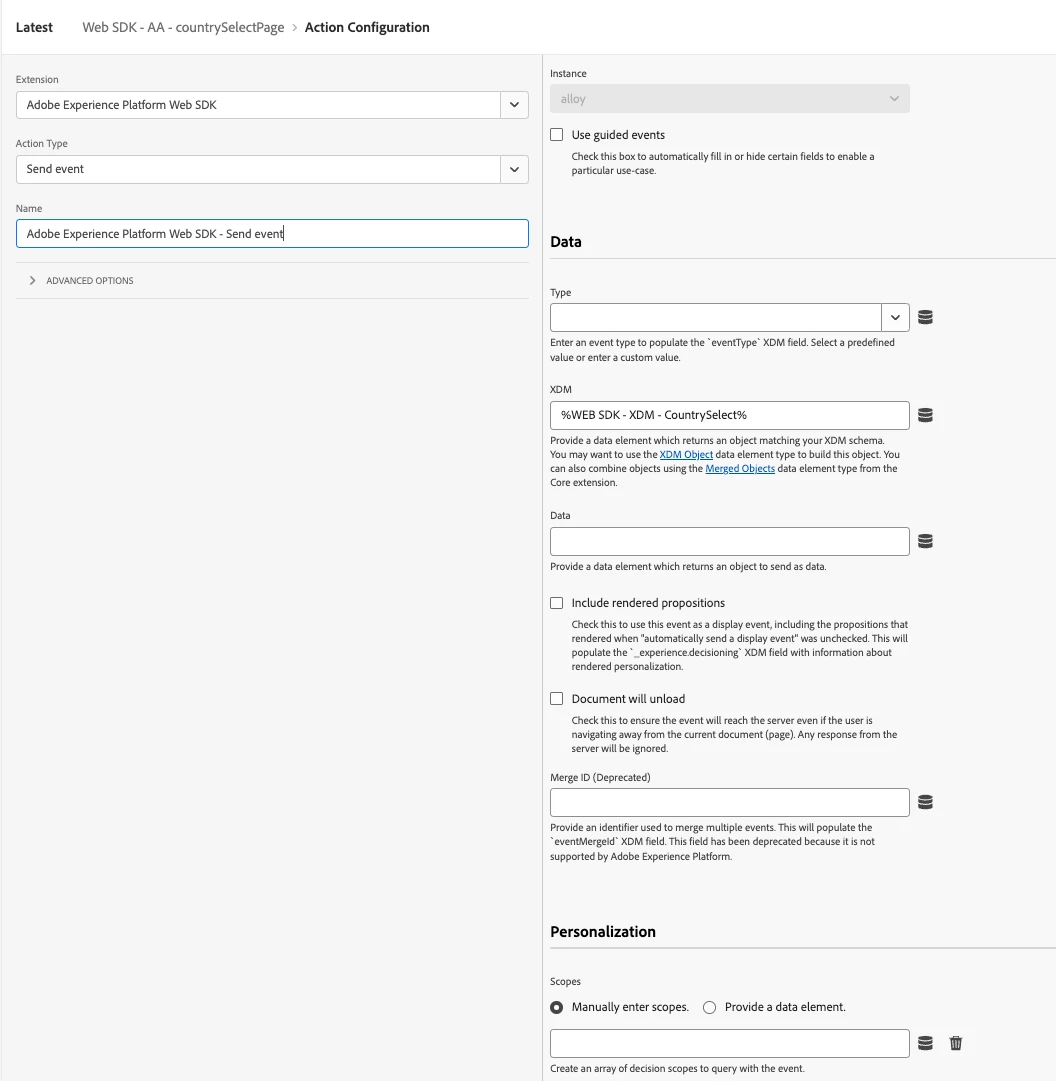Click into the Scopes input field
The image size is (1056, 1081).
[729, 1043]
